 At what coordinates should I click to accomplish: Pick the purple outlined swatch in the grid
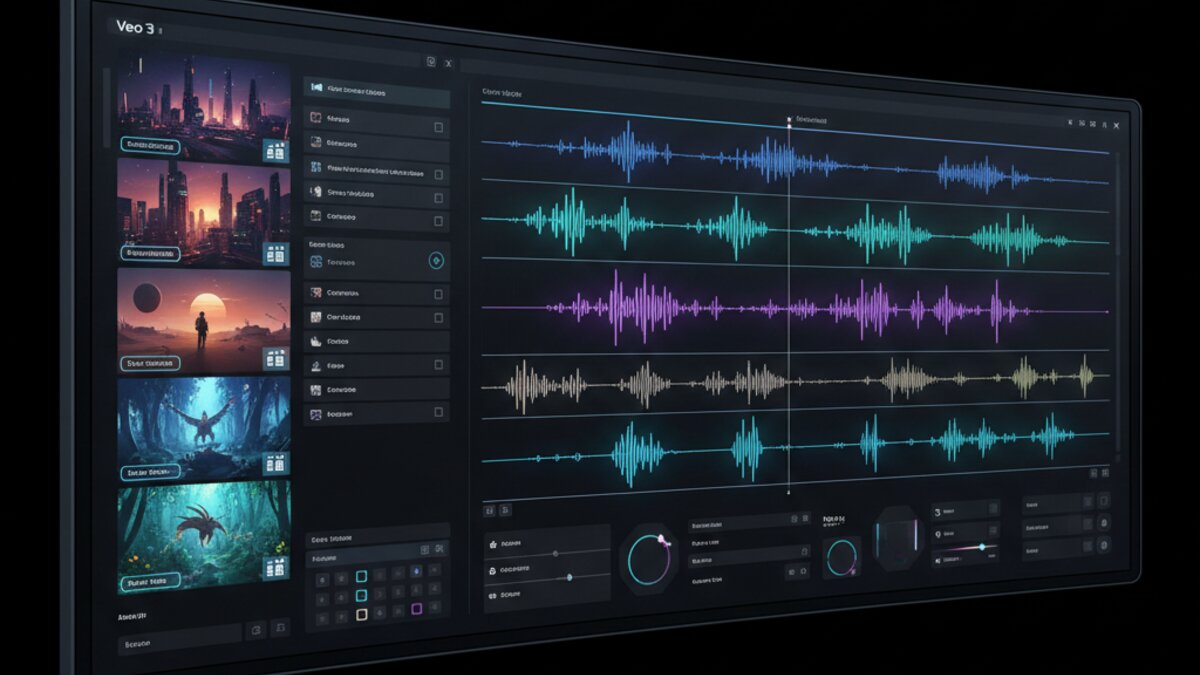[417, 608]
